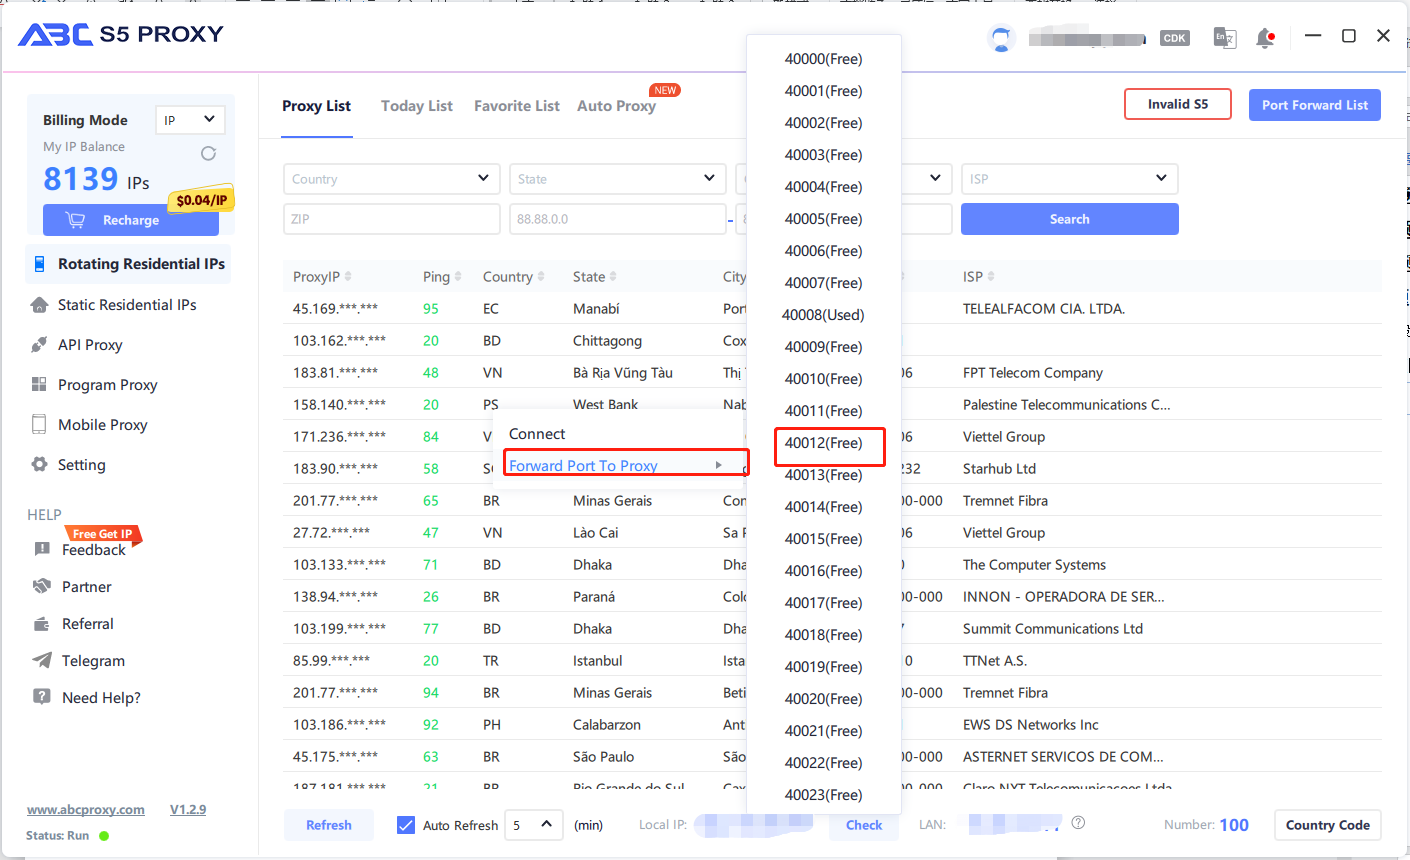Click the Feedback icon

tap(42, 549)
